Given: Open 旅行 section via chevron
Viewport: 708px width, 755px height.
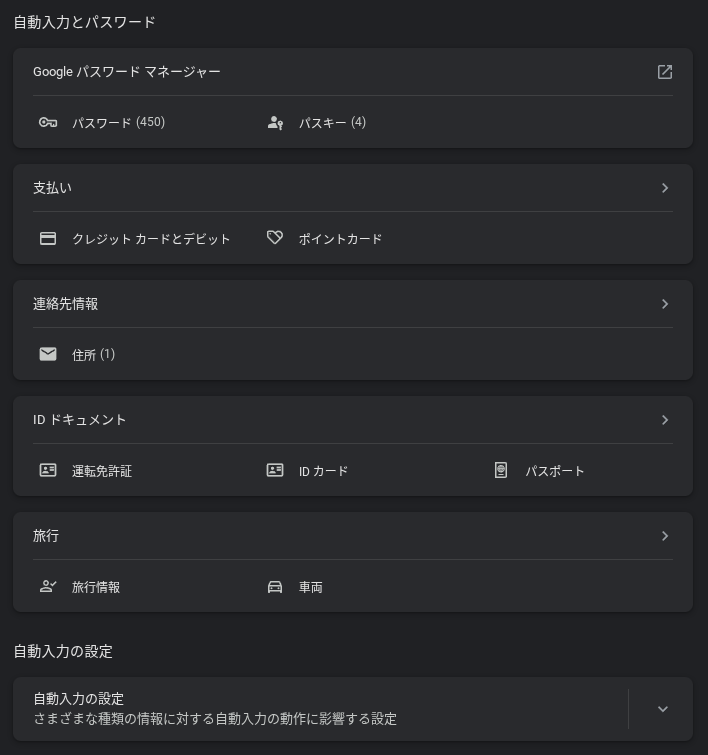Looking at the screenshot, I should coord(665,536).
